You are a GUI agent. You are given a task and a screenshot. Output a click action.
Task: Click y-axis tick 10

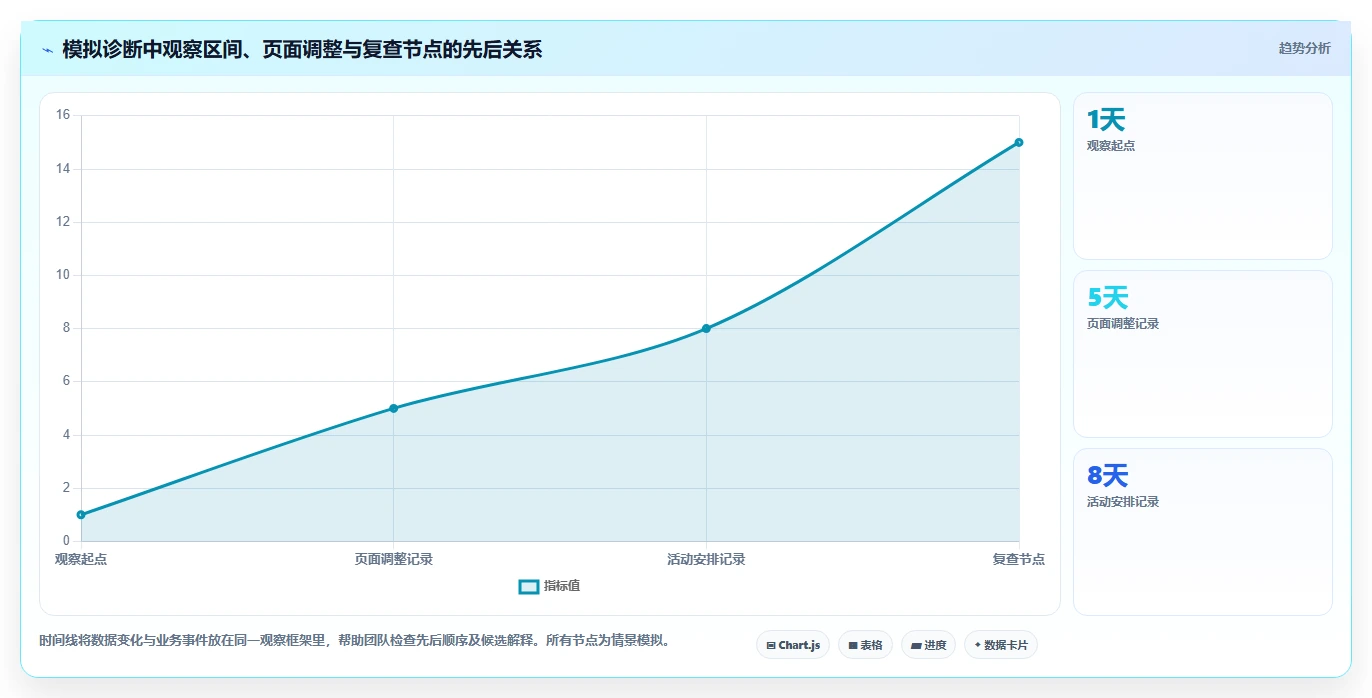coord(62,275)
